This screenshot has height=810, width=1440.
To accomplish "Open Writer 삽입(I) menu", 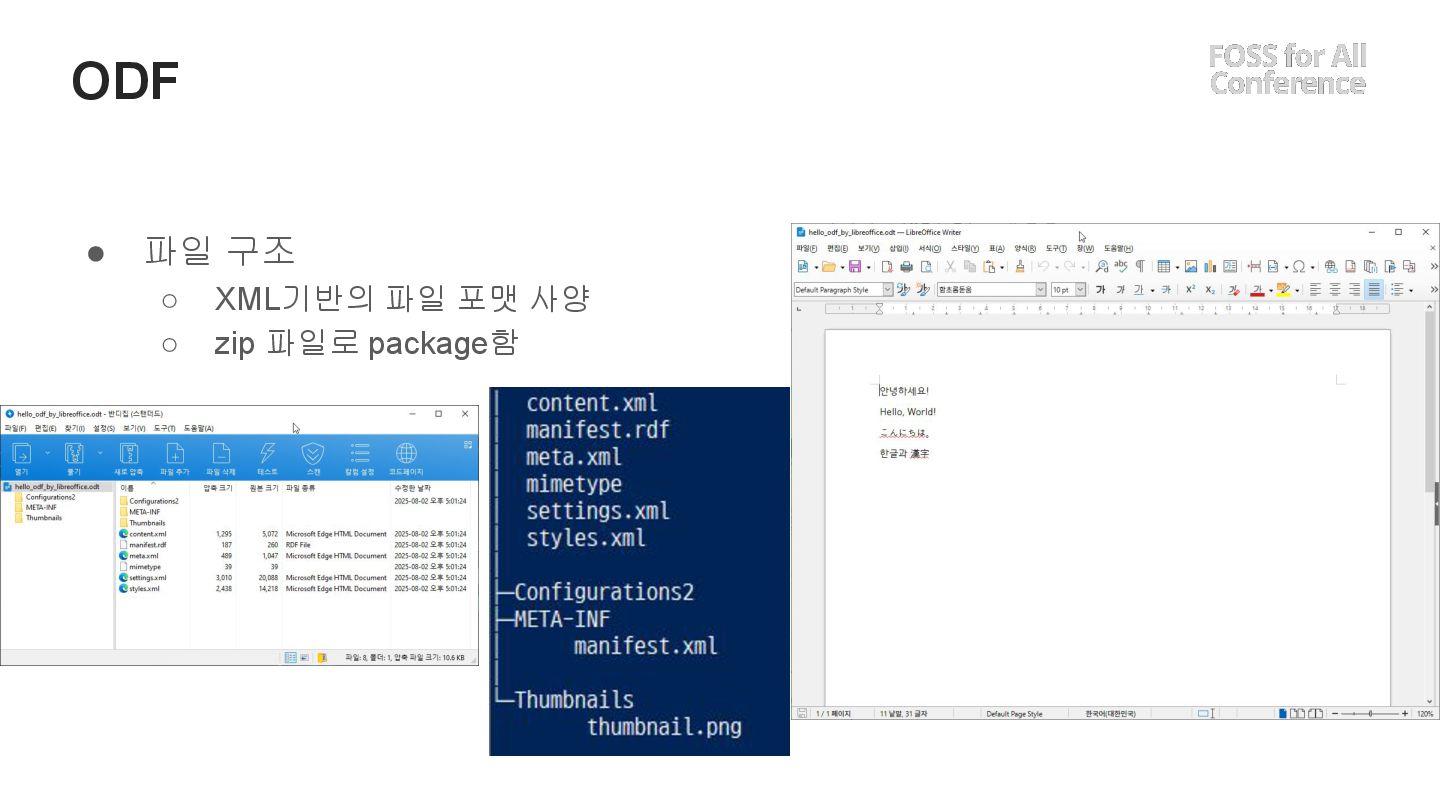I will (898, 248).
